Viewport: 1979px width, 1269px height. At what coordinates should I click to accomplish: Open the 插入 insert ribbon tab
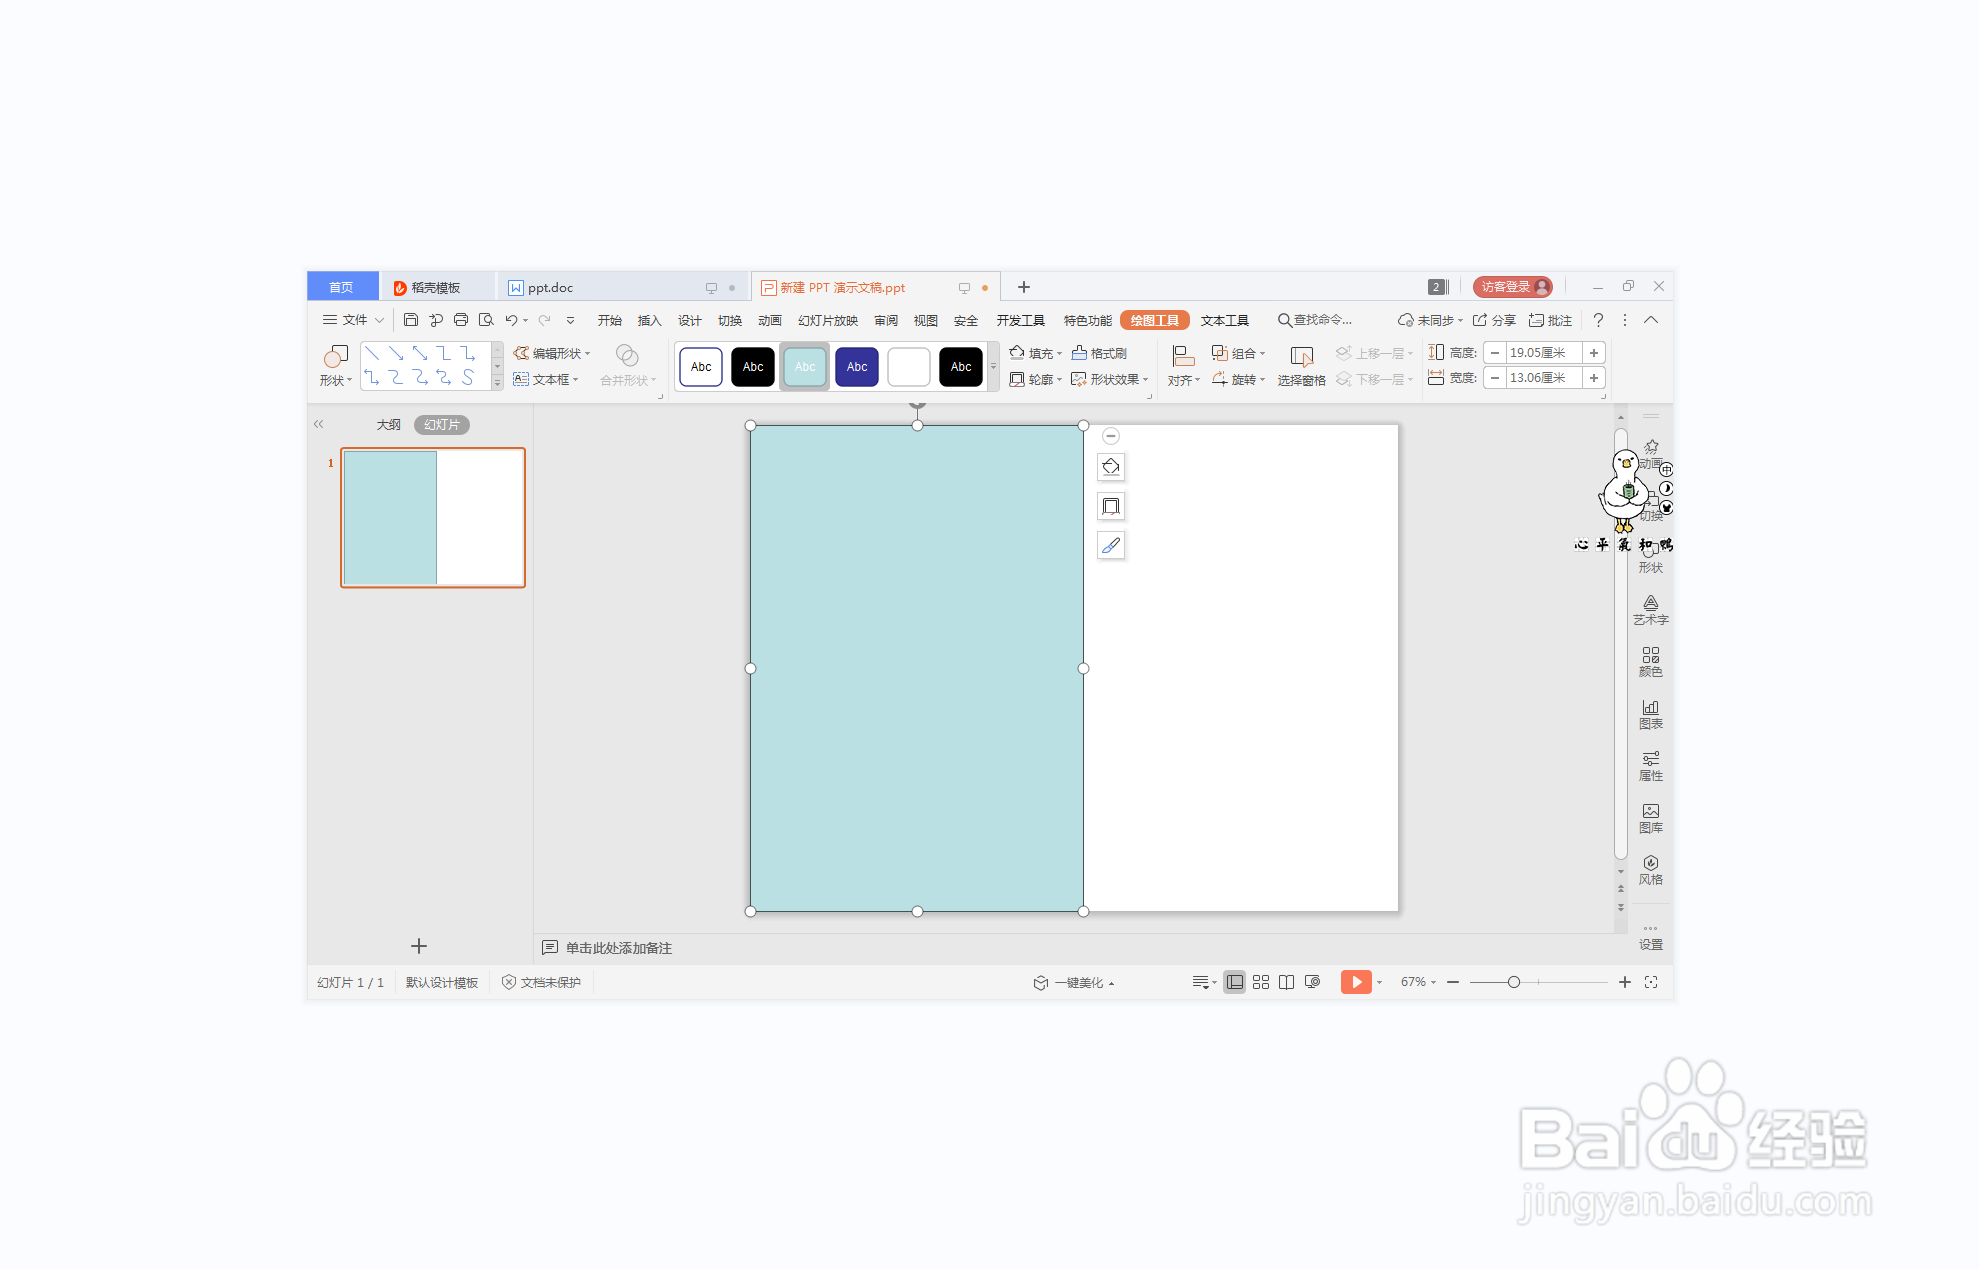(x=649, y=320)
